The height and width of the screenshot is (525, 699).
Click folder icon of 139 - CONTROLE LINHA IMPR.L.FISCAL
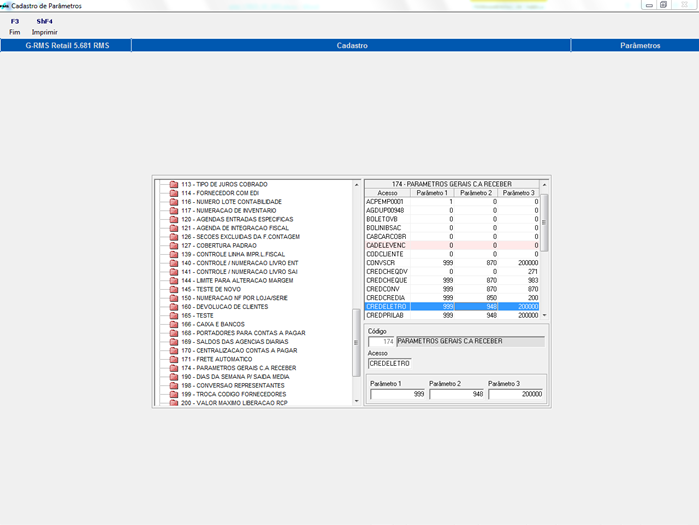(174, 254)
